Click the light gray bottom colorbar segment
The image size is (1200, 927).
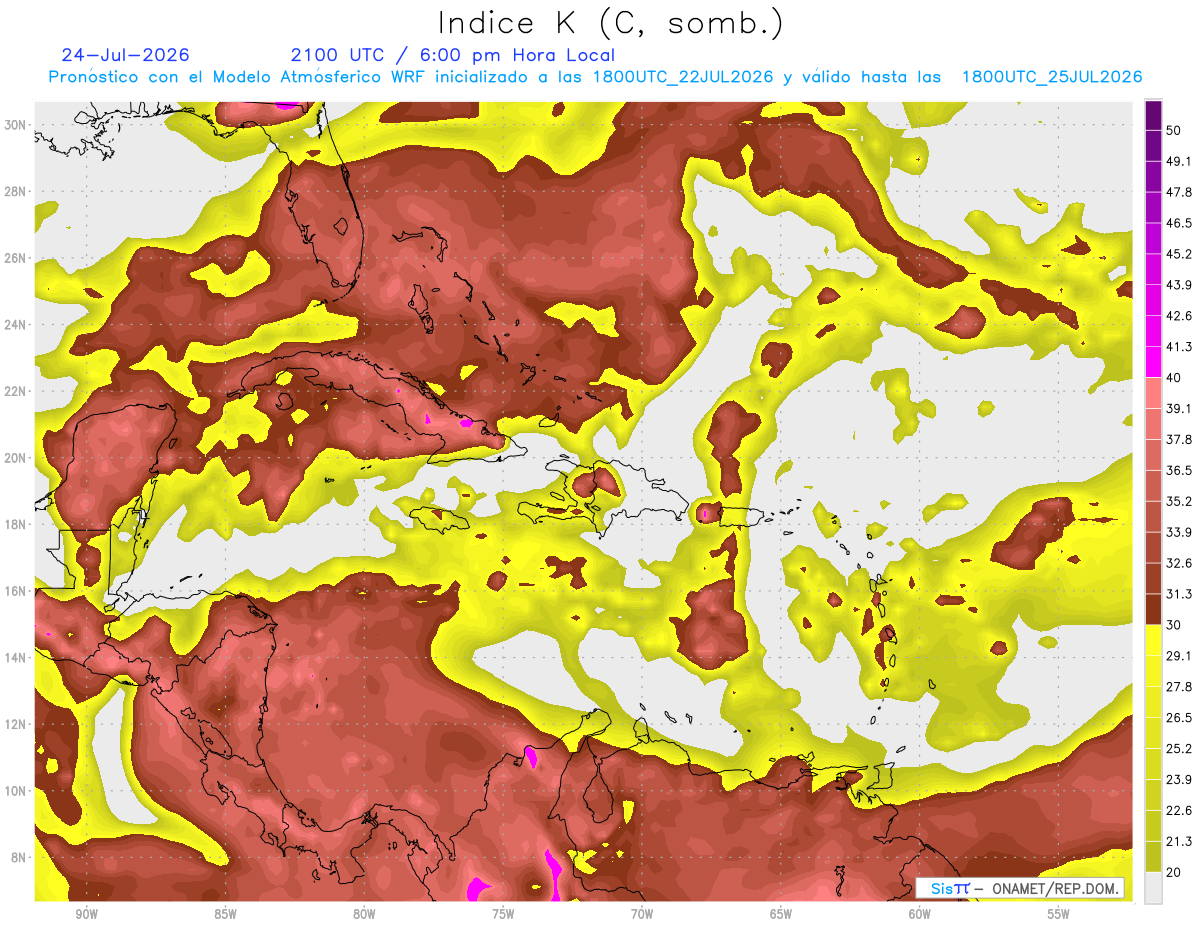tap(1153, 888)
